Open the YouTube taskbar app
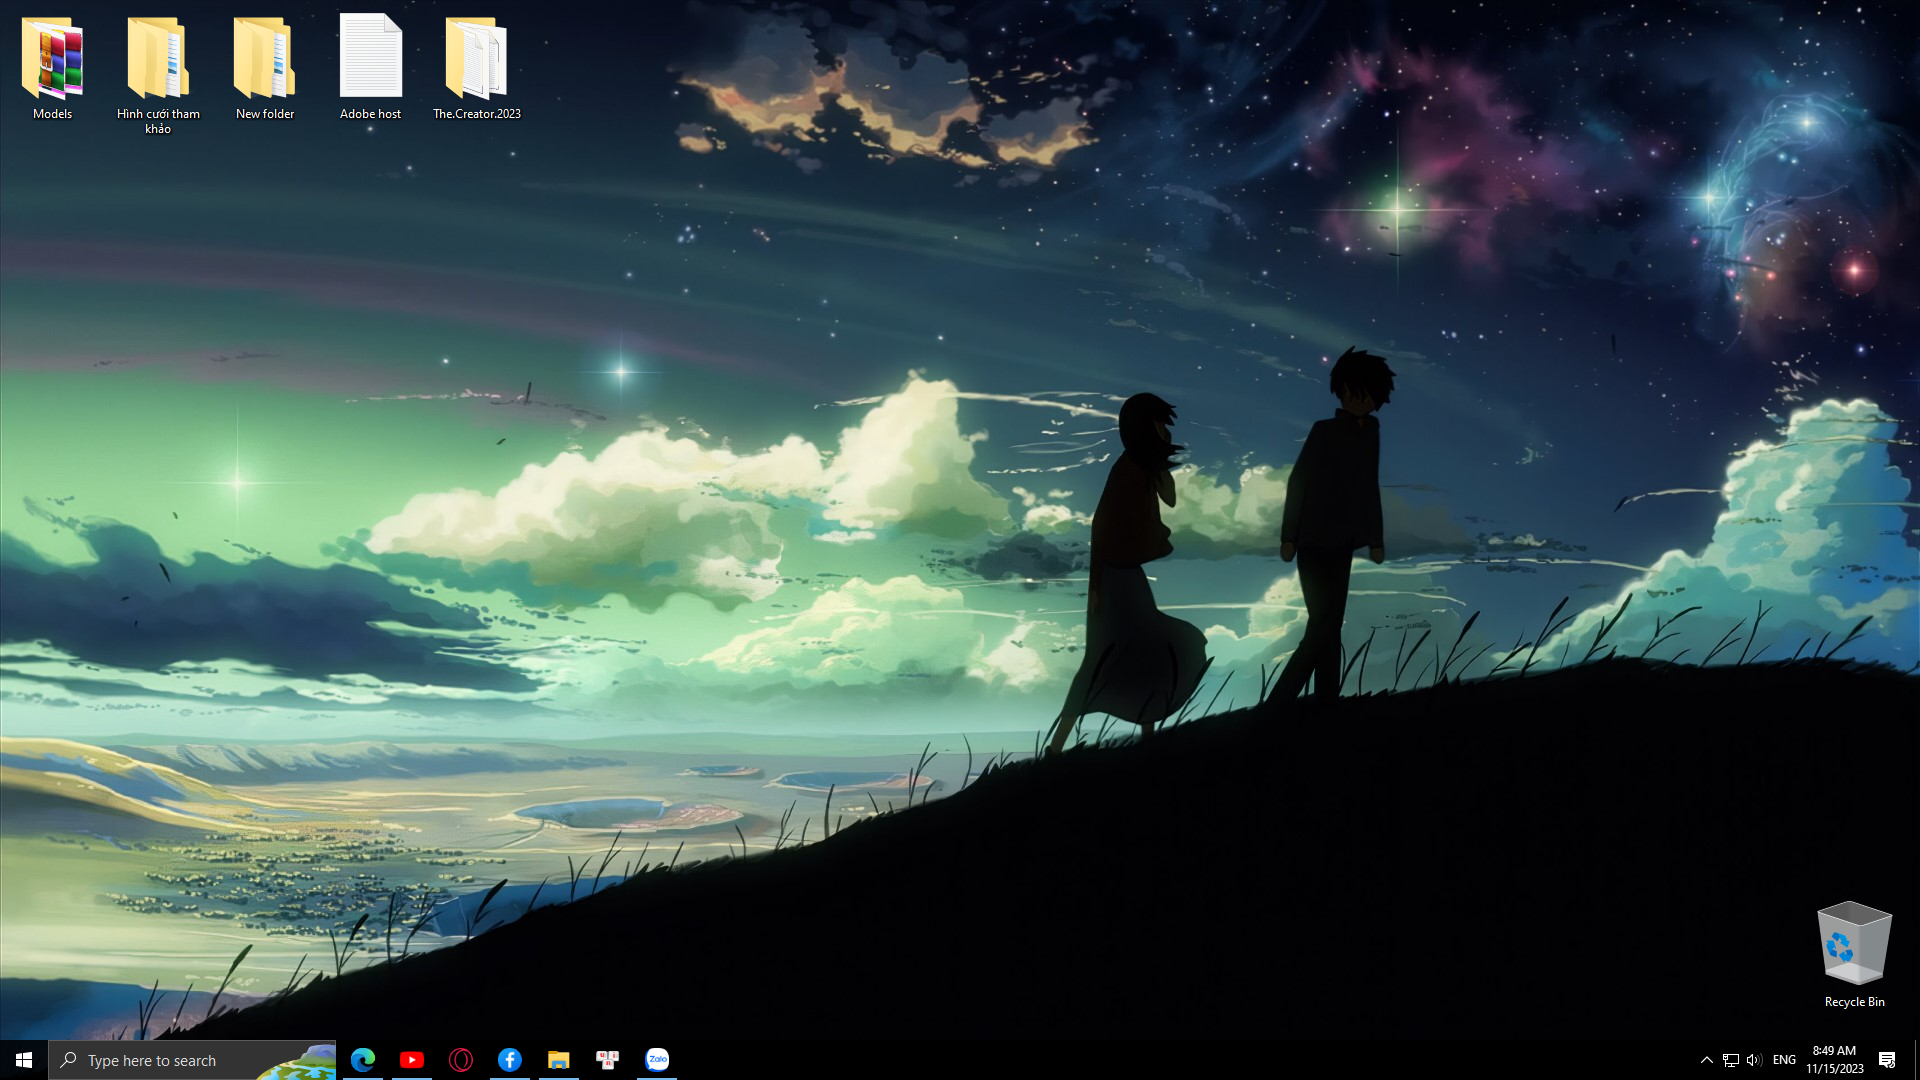Screen dimensions: 1920x1080 click(x=412, y=1060)
